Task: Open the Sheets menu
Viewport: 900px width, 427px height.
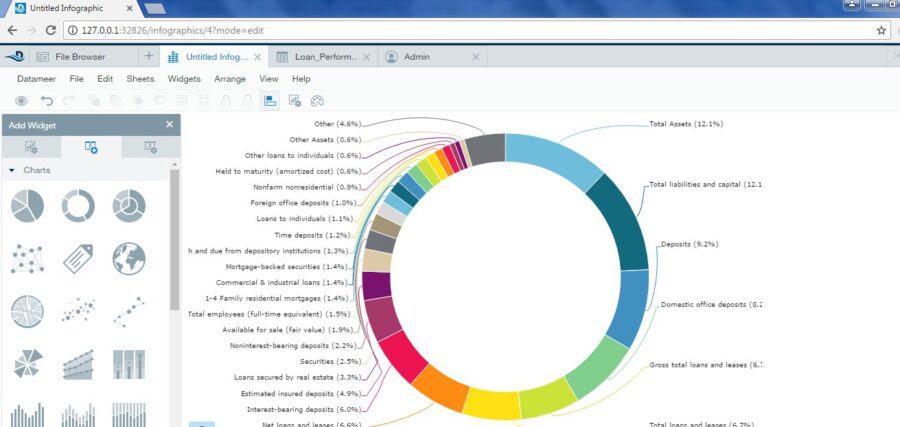Action: 141,79
